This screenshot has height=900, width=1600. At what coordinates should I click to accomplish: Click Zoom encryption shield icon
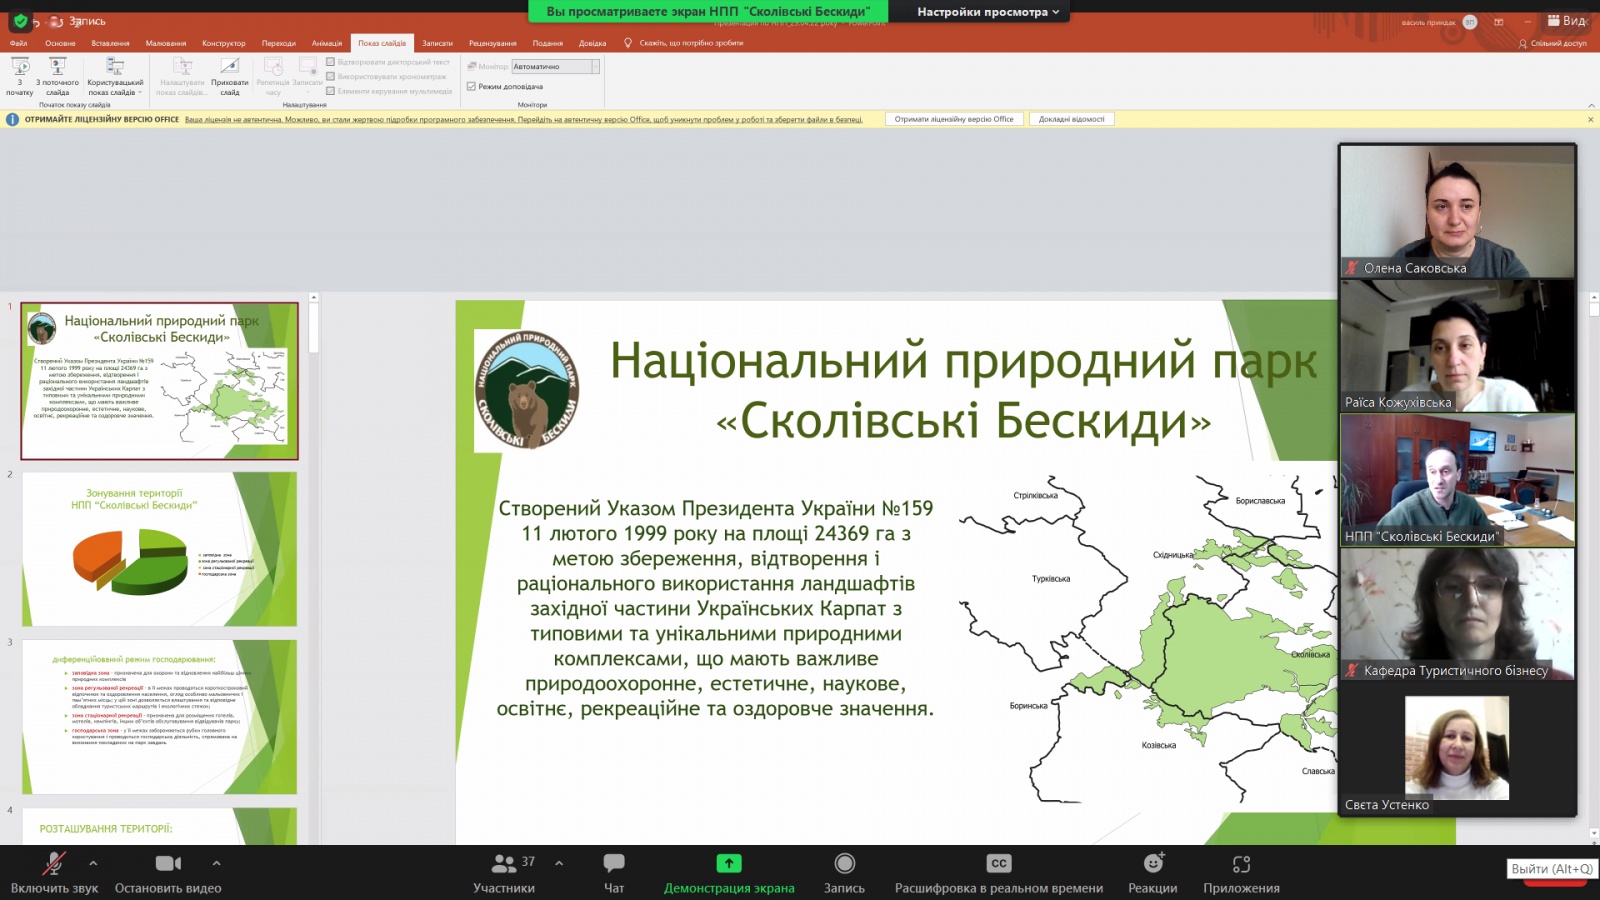19,20
